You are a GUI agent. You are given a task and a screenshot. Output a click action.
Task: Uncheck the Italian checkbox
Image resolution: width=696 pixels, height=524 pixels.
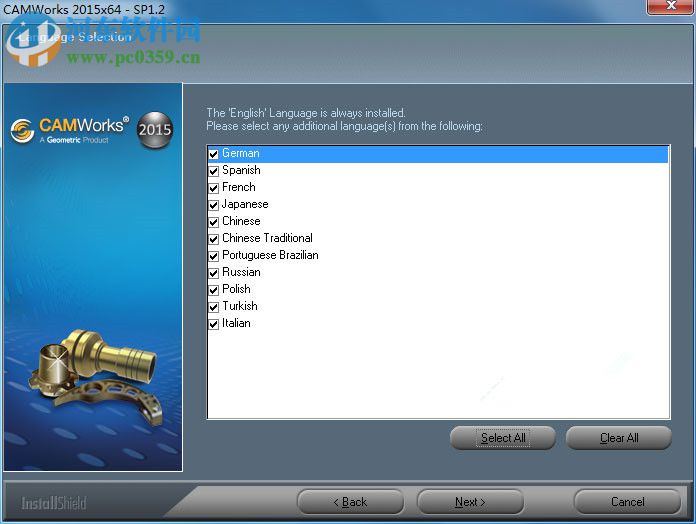[214, 324]
